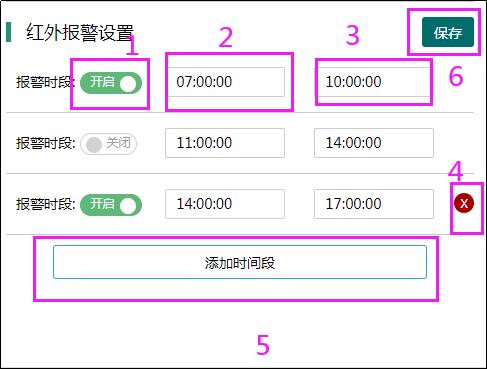Click the 添加时间段 button
Image resolution: width=487 pixels, height=370 pixels.
tap(240, 262)
